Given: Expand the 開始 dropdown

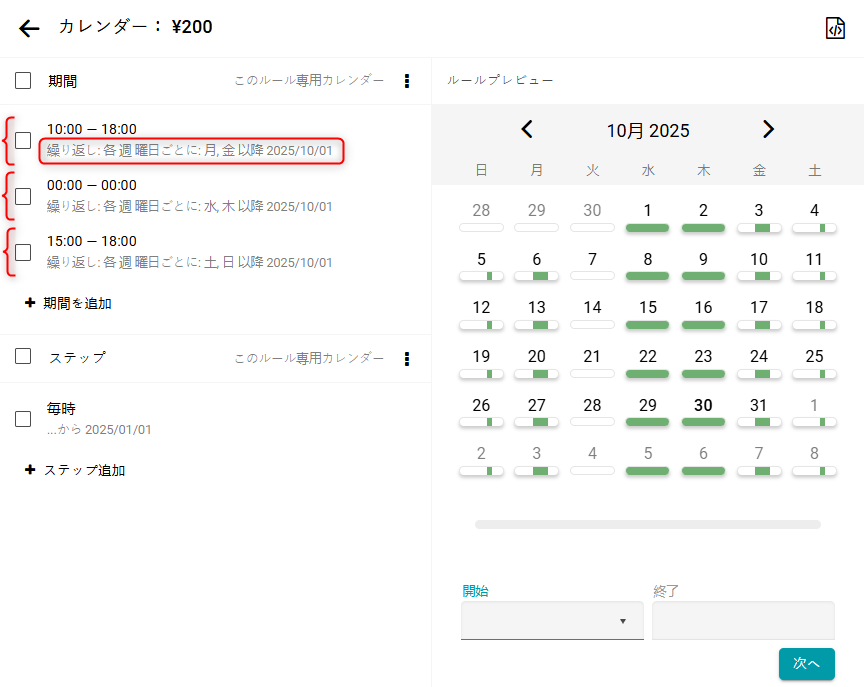Looking at the screenshot, I should (x=552, y=621).
